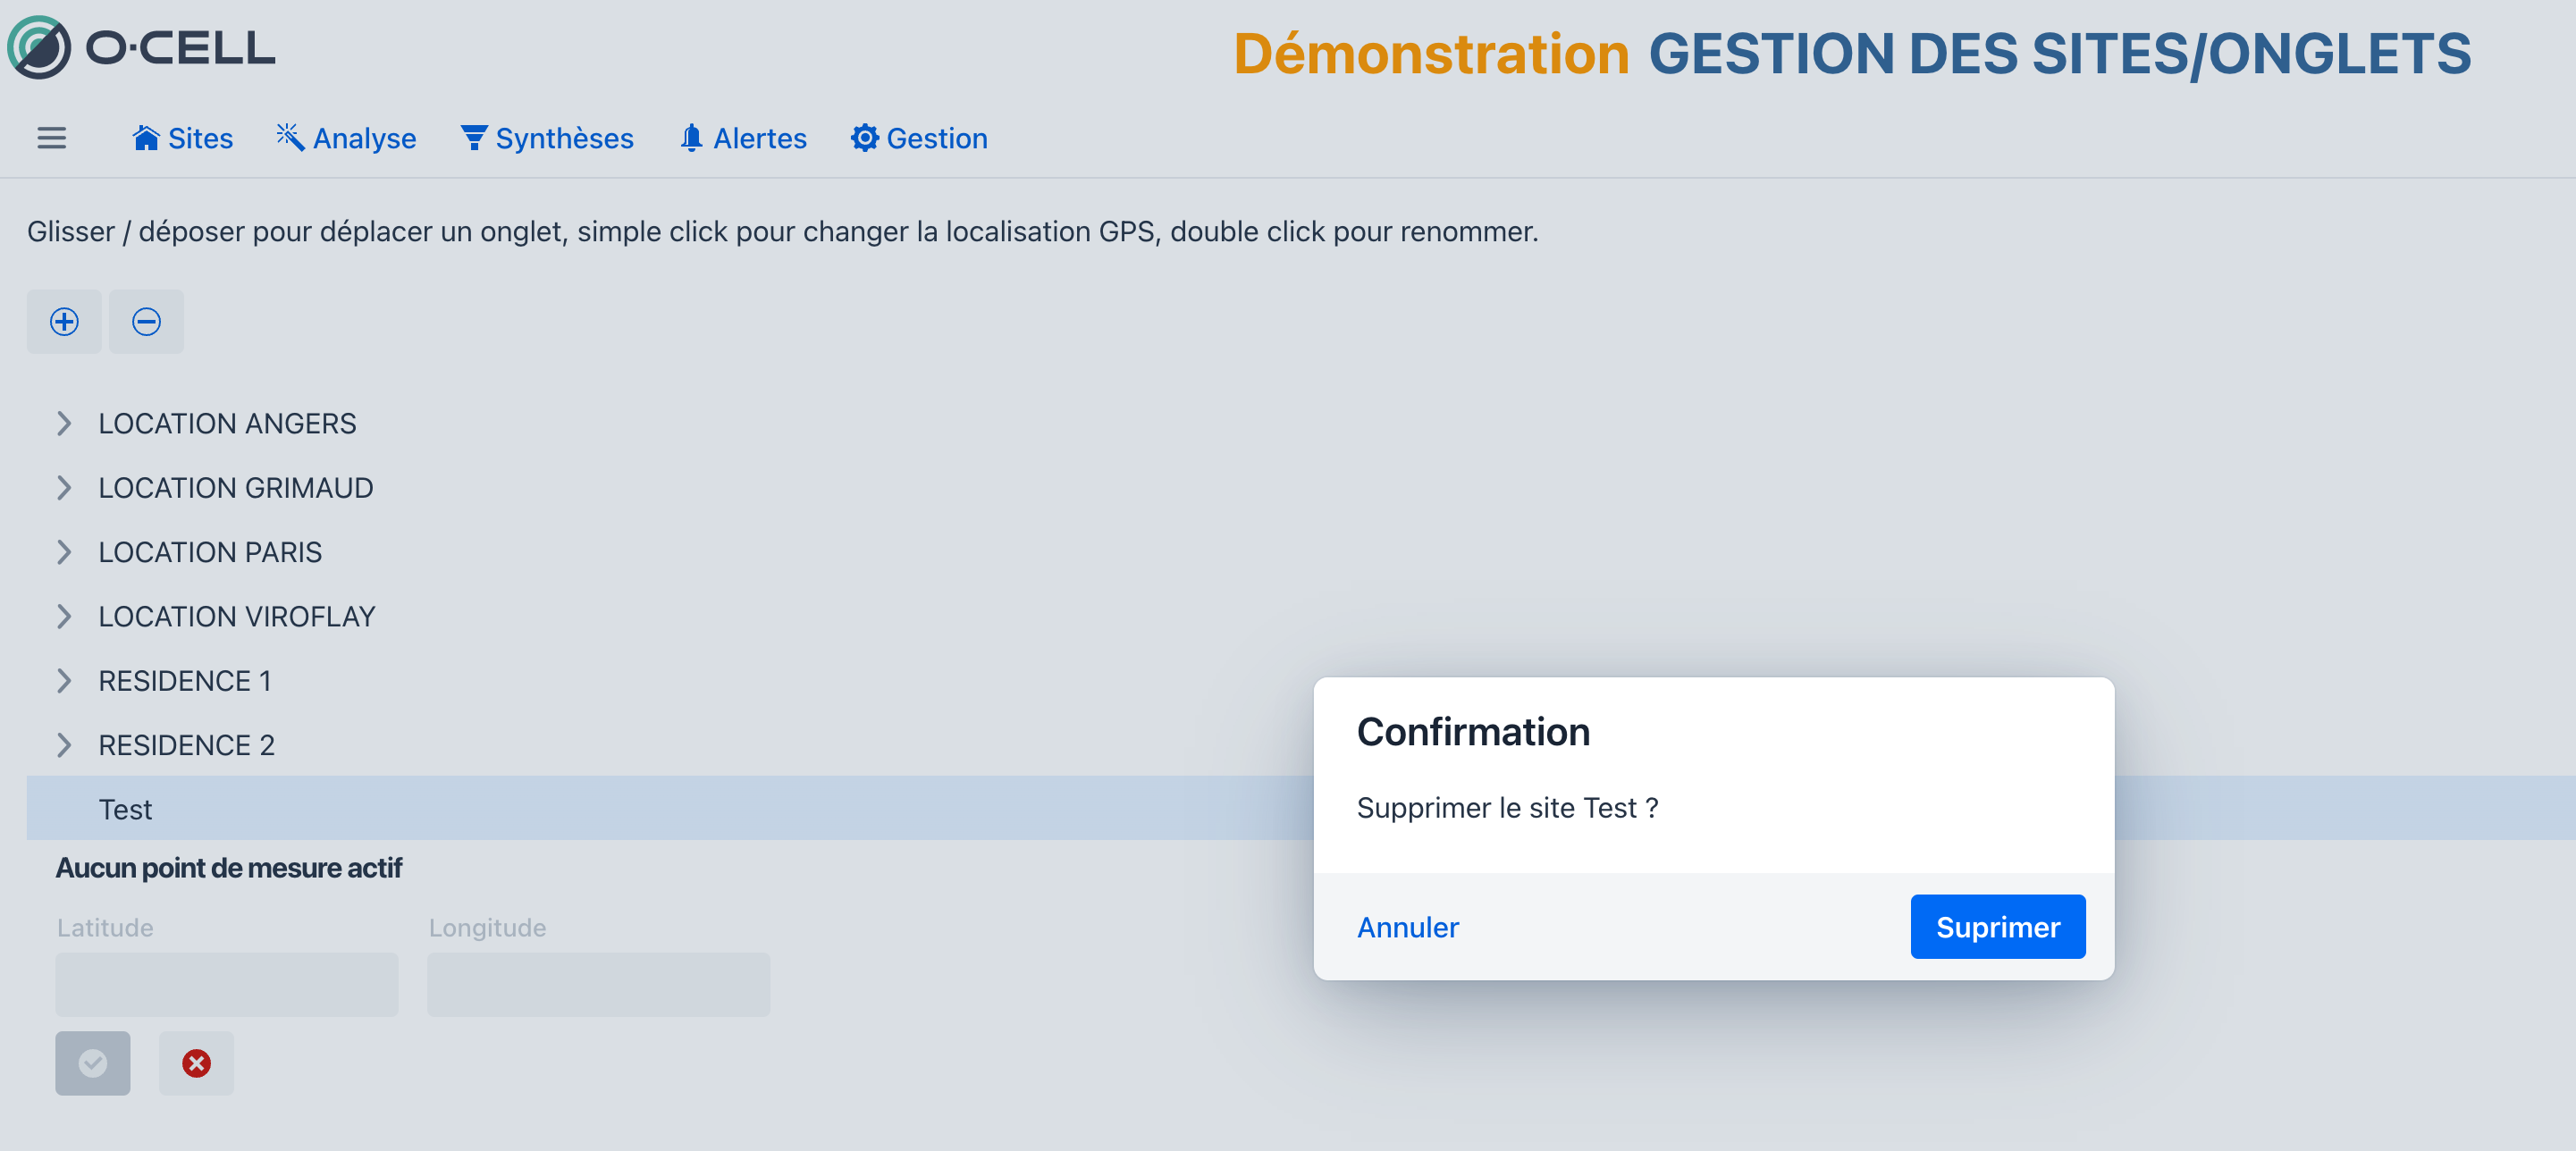The width and height of the screenshot is (2576, 1151).
Task: Click the Confirmation dialog title
Action: [1473, 732]
